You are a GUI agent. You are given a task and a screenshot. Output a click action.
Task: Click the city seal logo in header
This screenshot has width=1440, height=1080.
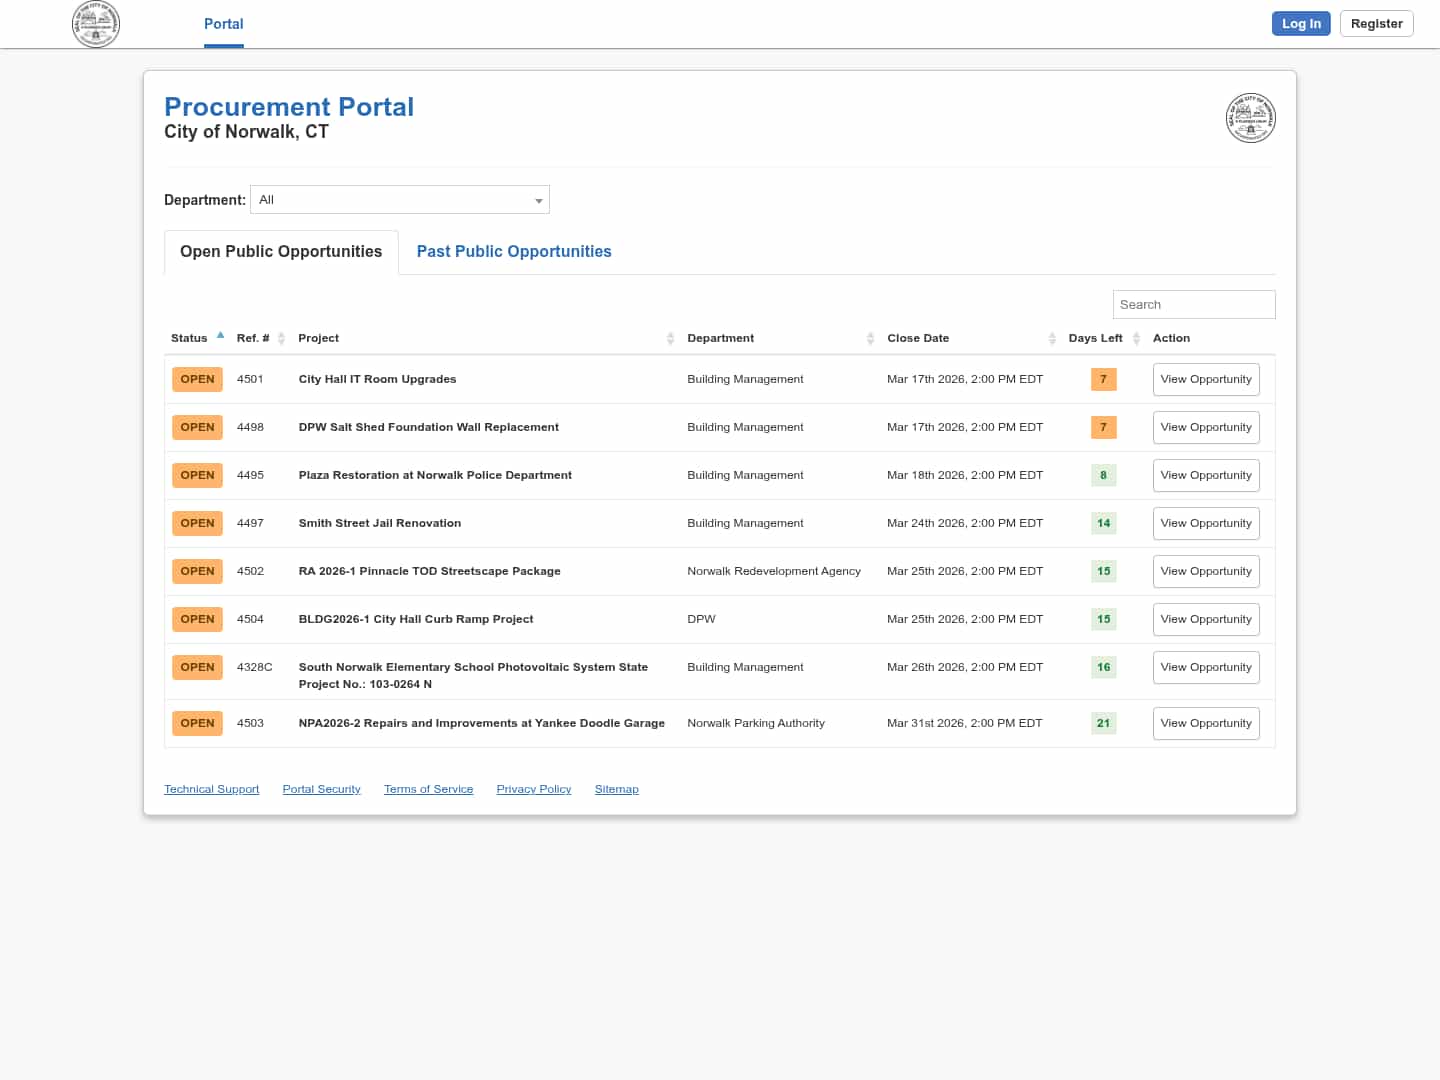(96, 24)
